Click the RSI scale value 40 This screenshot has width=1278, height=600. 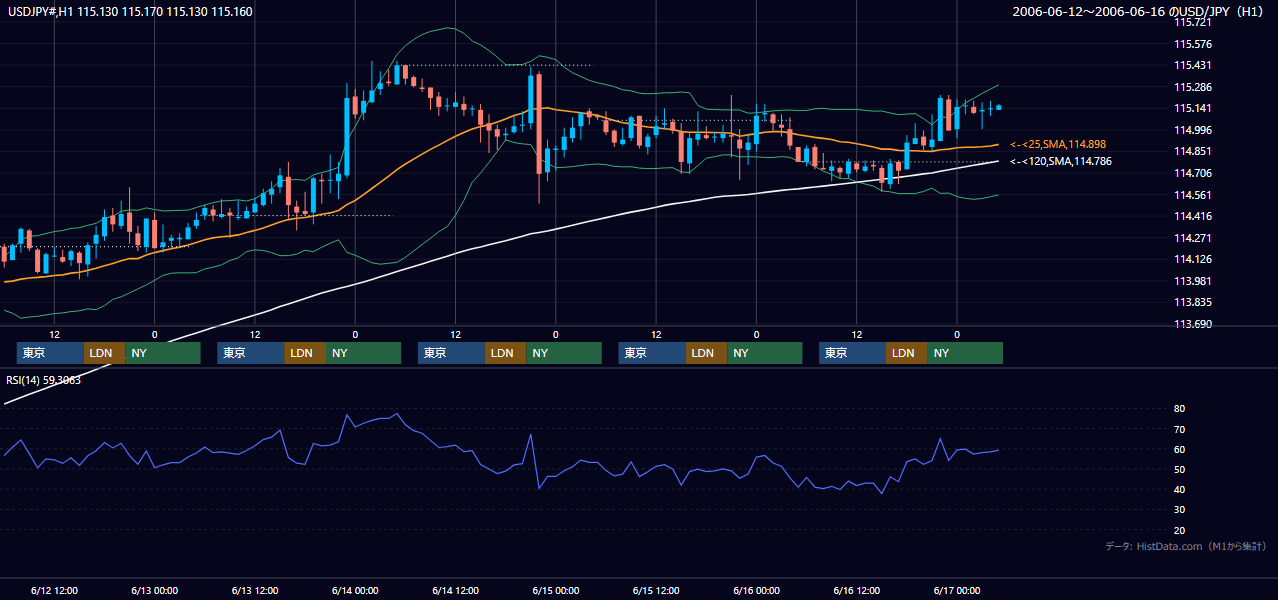1180,489
